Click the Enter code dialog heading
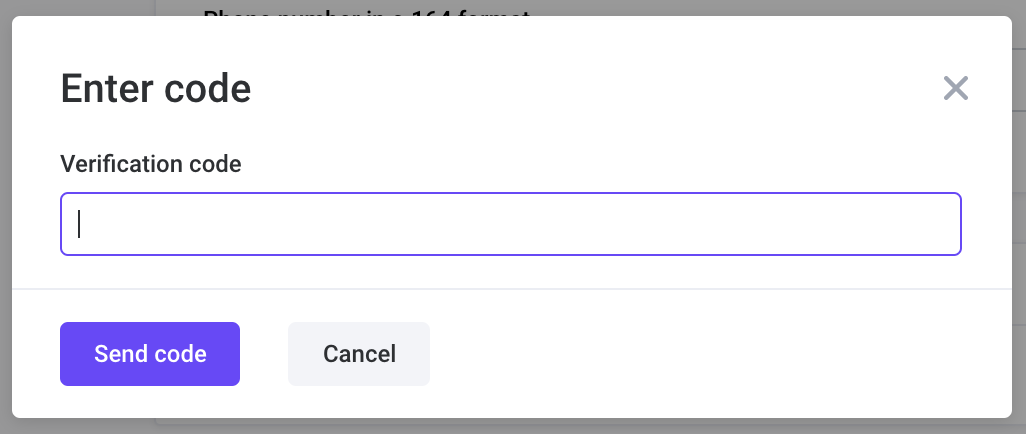Screen dimensions: 1026x434 156,89
